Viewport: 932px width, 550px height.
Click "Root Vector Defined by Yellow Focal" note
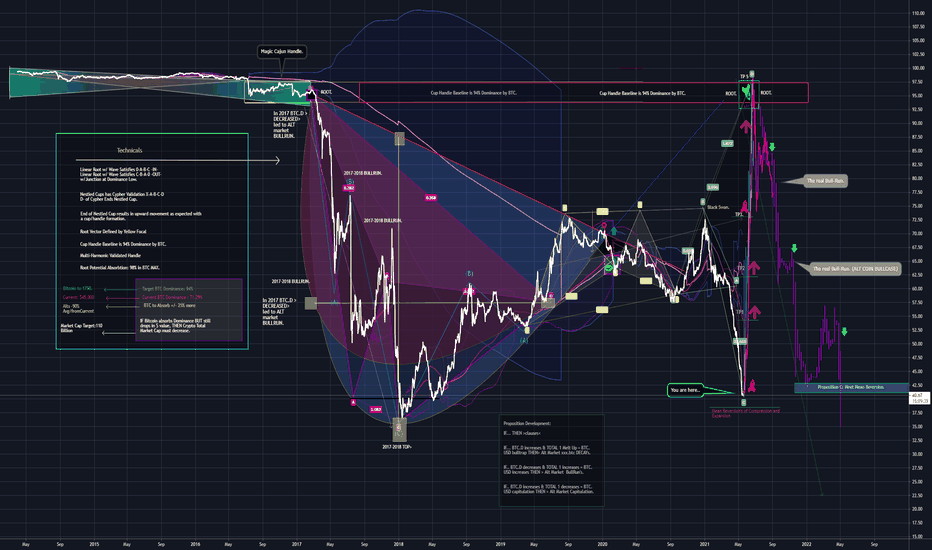[113, 231]
